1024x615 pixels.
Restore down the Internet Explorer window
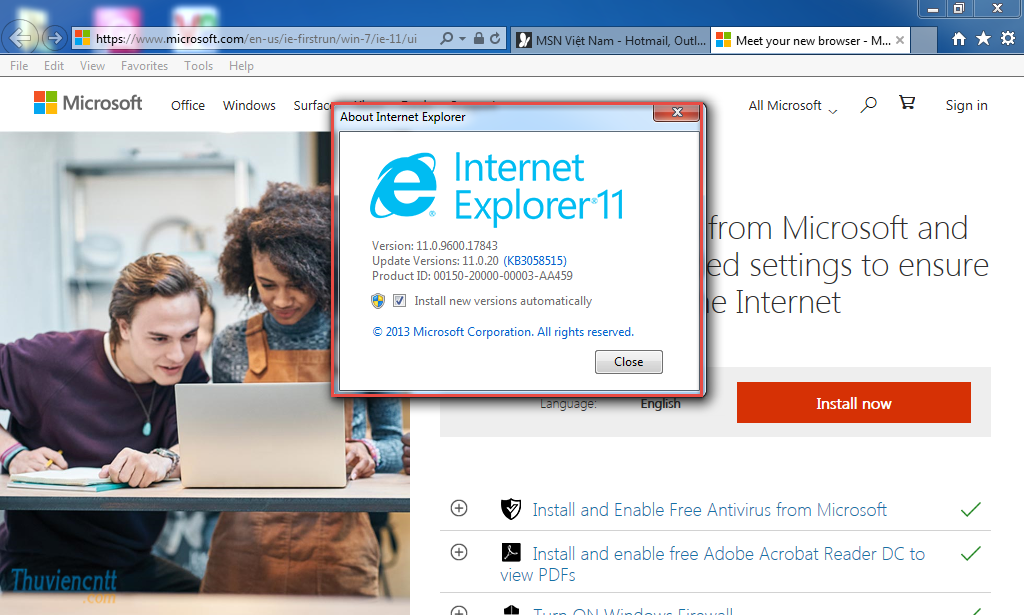pos(959,8)
